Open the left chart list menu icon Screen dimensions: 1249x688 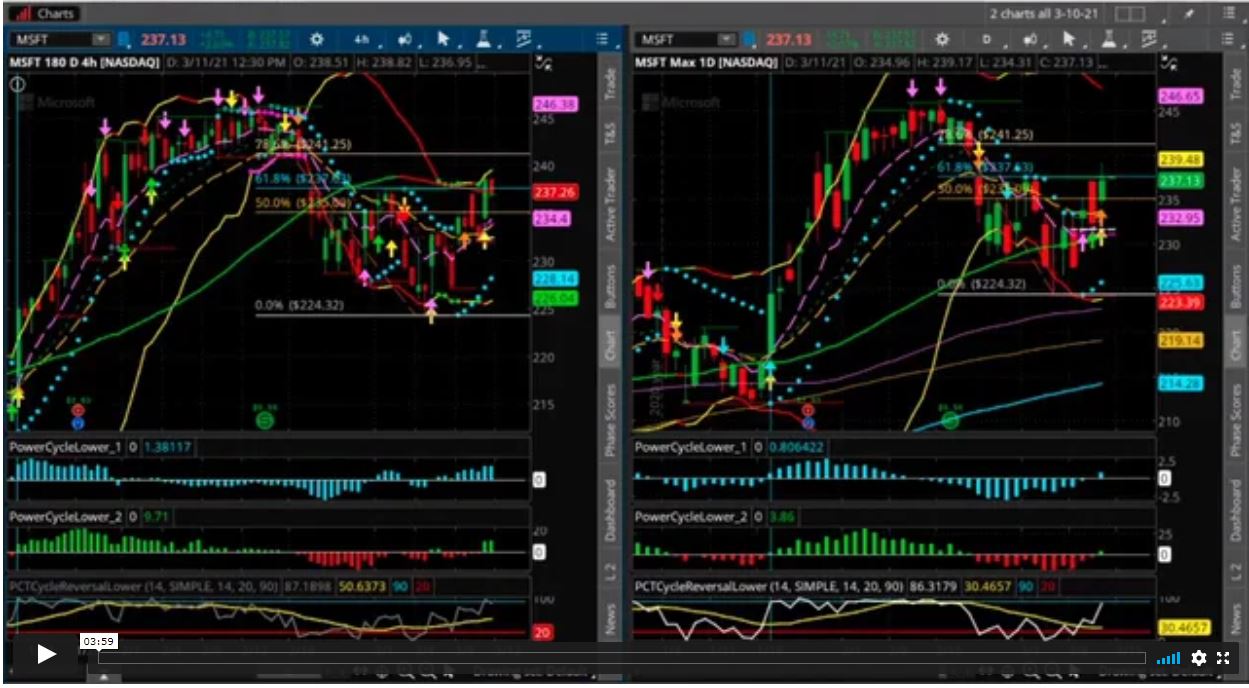(603, 39)
